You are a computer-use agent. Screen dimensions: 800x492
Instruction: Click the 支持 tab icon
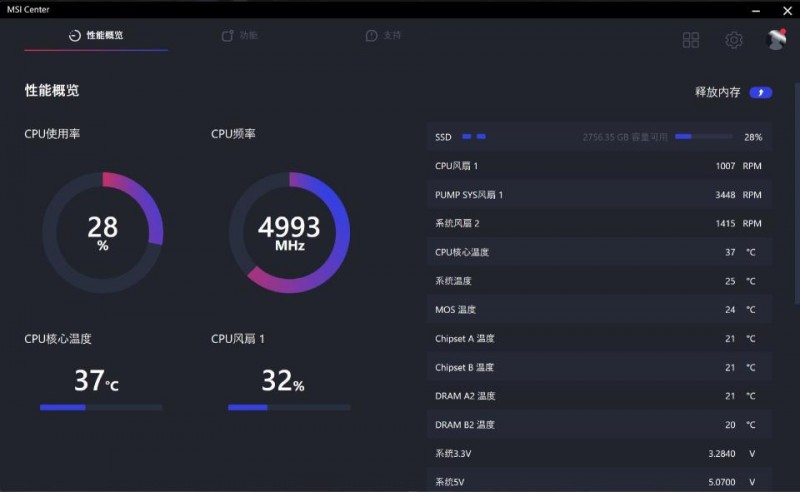click(x=371, y=35)
